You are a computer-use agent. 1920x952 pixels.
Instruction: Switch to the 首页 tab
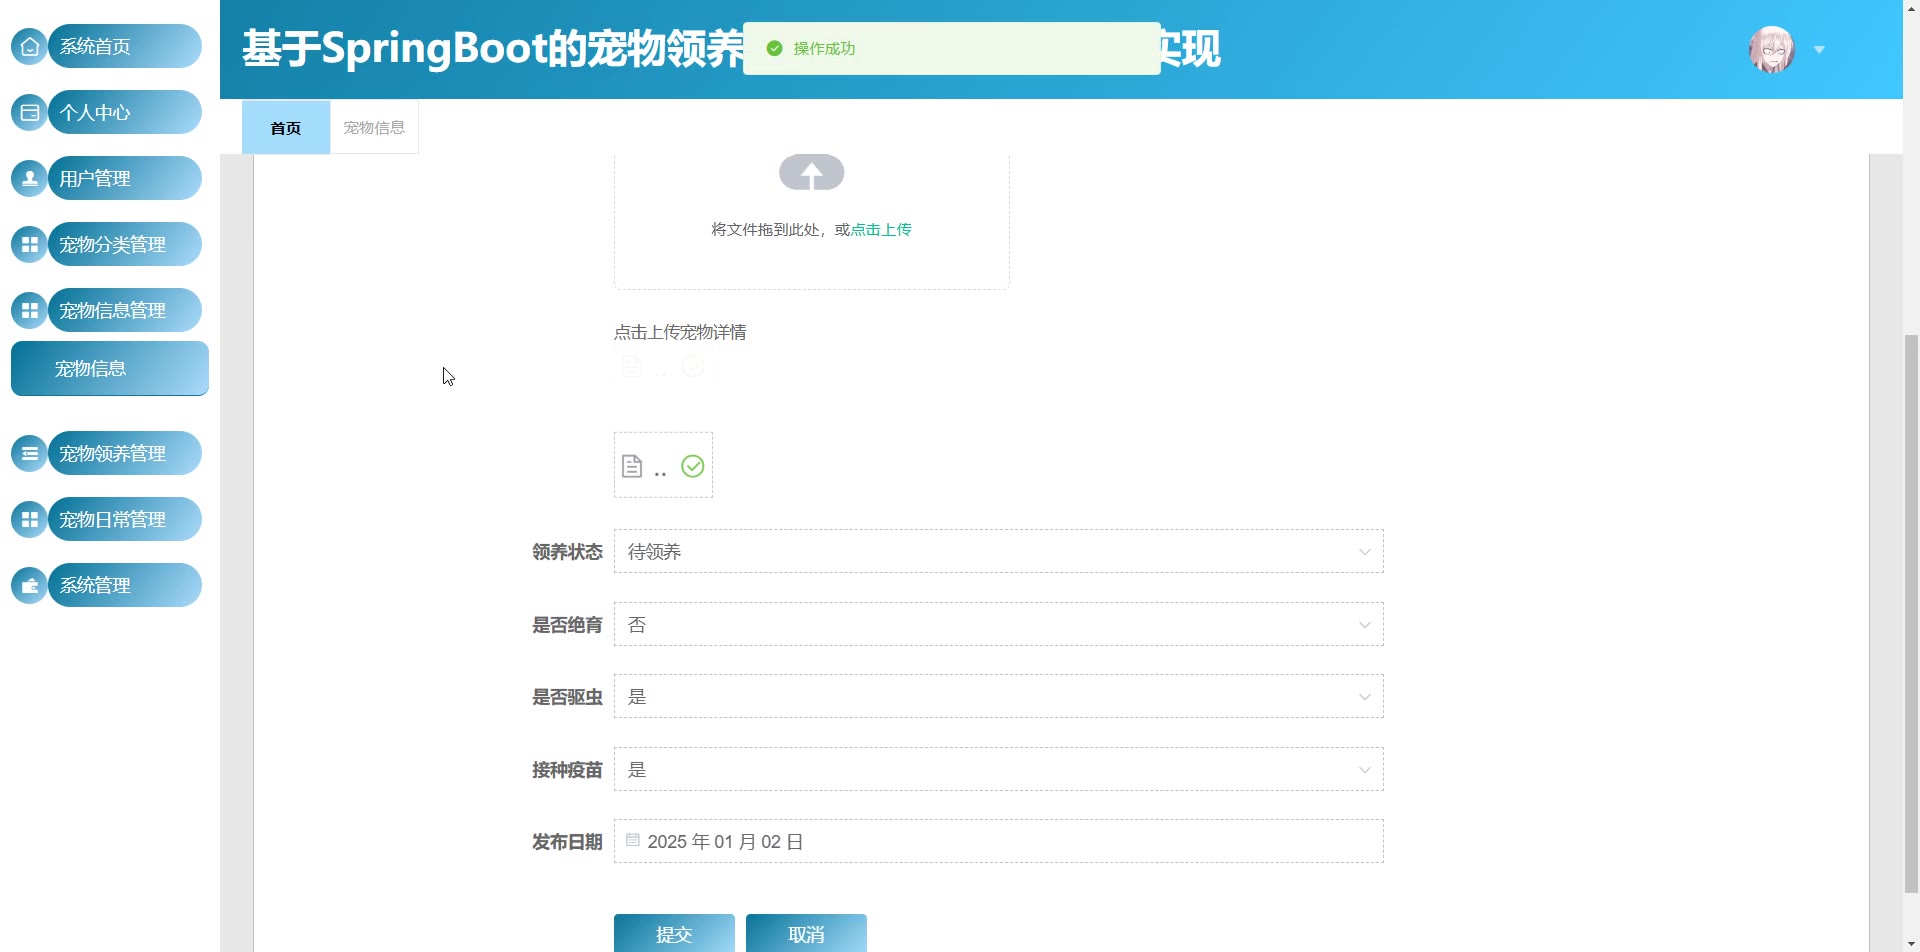(286, 127)
